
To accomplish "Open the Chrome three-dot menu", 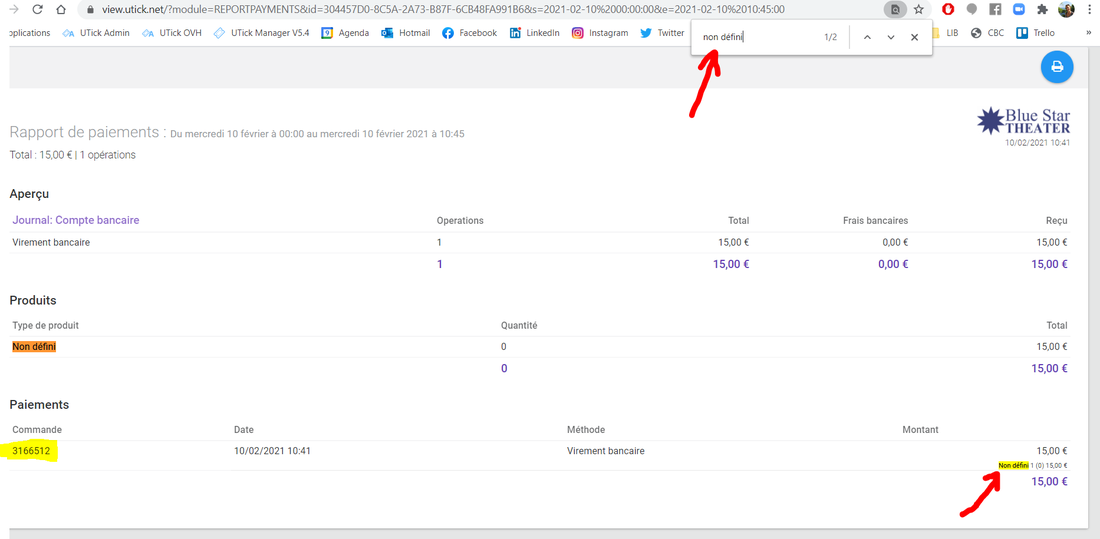I will 1089,10.
